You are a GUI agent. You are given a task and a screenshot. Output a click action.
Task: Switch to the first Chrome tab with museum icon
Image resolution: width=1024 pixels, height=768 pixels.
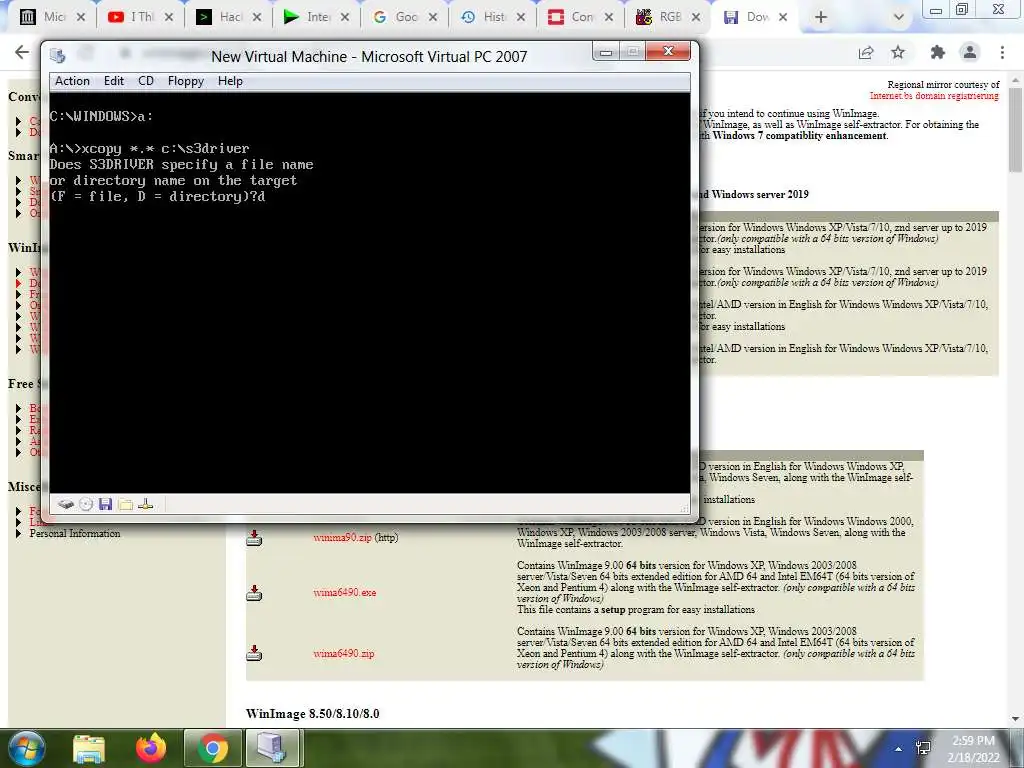coord(52,17)
